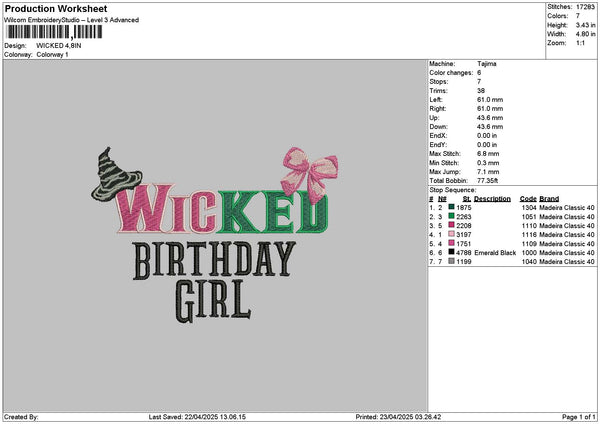Click the barcode under the worksheet title
Image resolution: width=600 pixels, height=424 pixels.
click(54, 32)
